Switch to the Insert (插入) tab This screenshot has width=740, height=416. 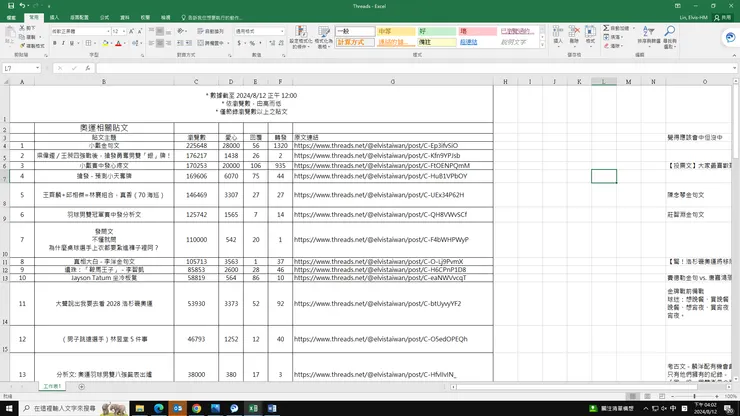coord(54,17)
